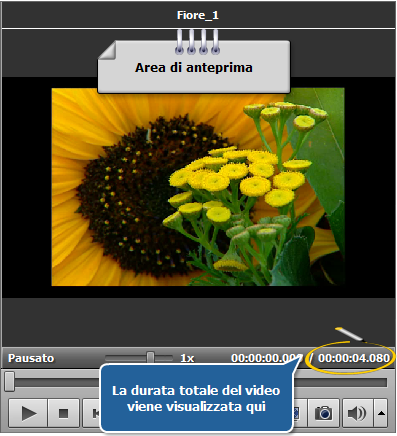Click the playback speed slider handle
The width and height of the screenshot is (397, 436).
[x=151, y=358]
